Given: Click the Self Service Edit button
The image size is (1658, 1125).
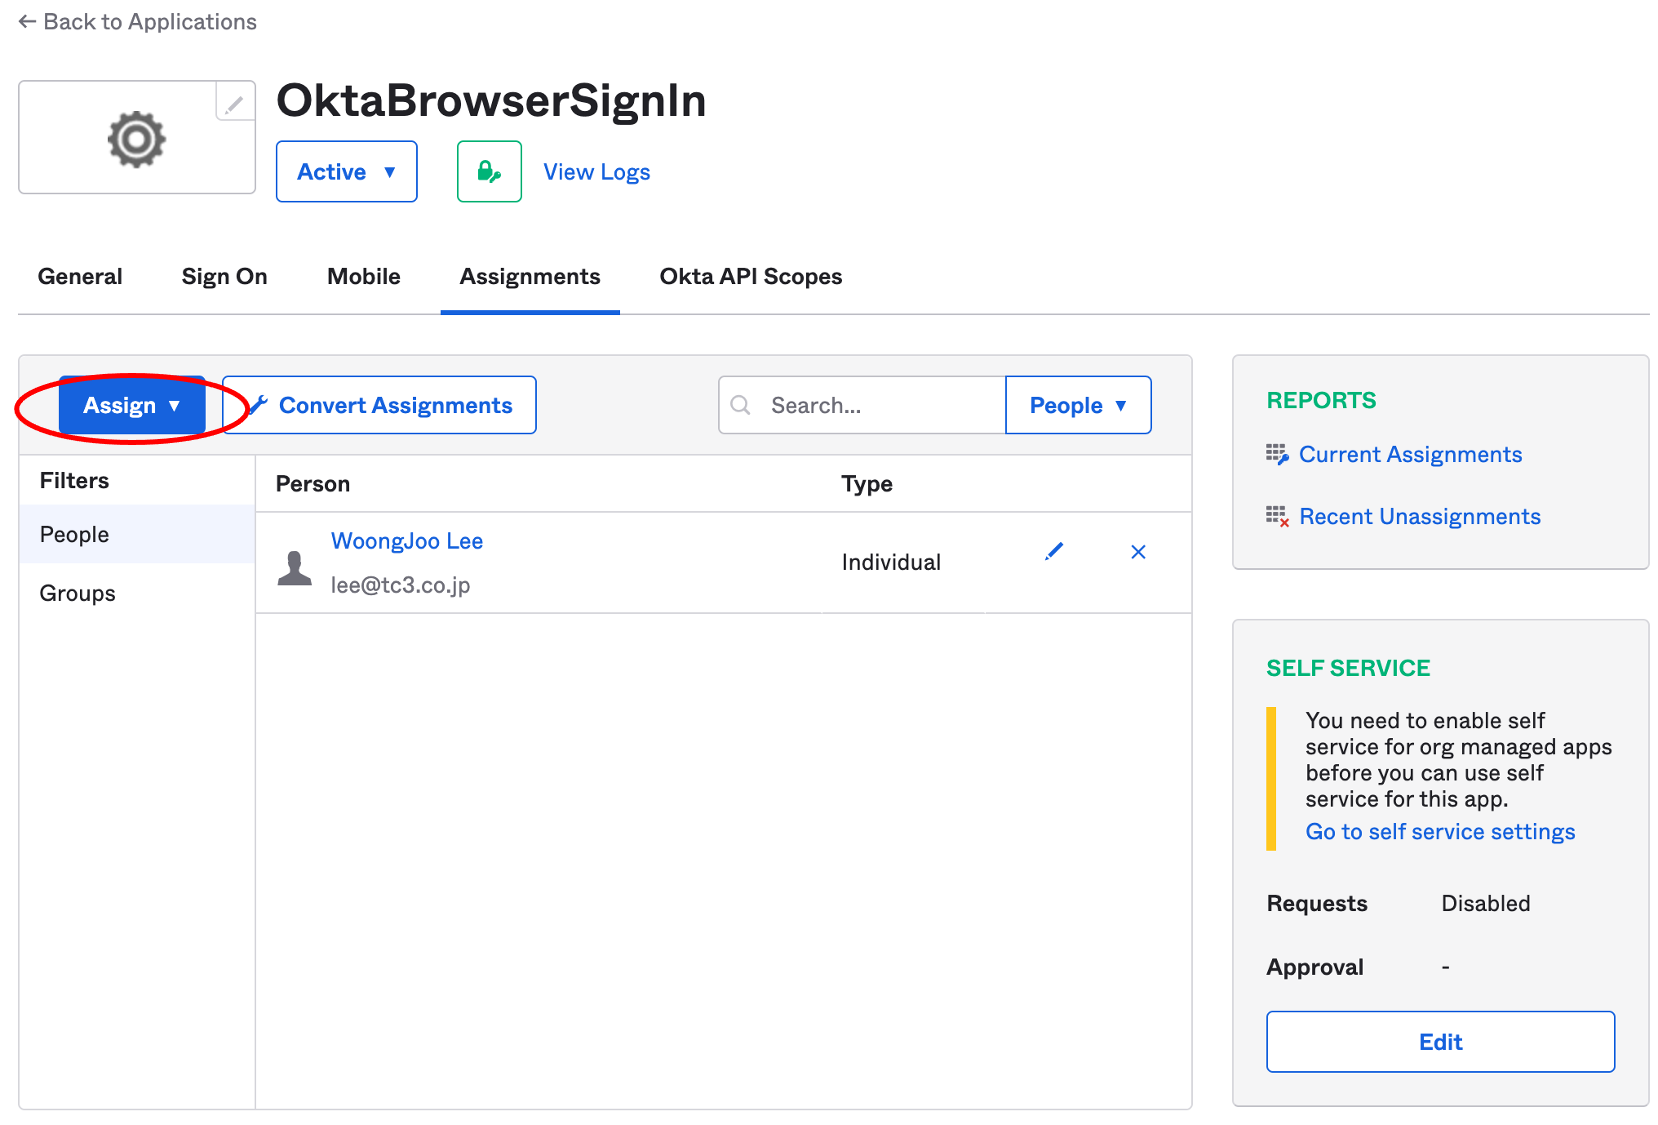Looking at the screenshot, I should point(1440,1042).
